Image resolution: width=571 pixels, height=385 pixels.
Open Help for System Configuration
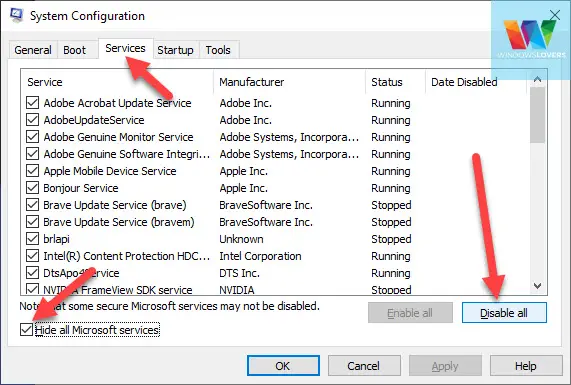[x=526, y=366]
